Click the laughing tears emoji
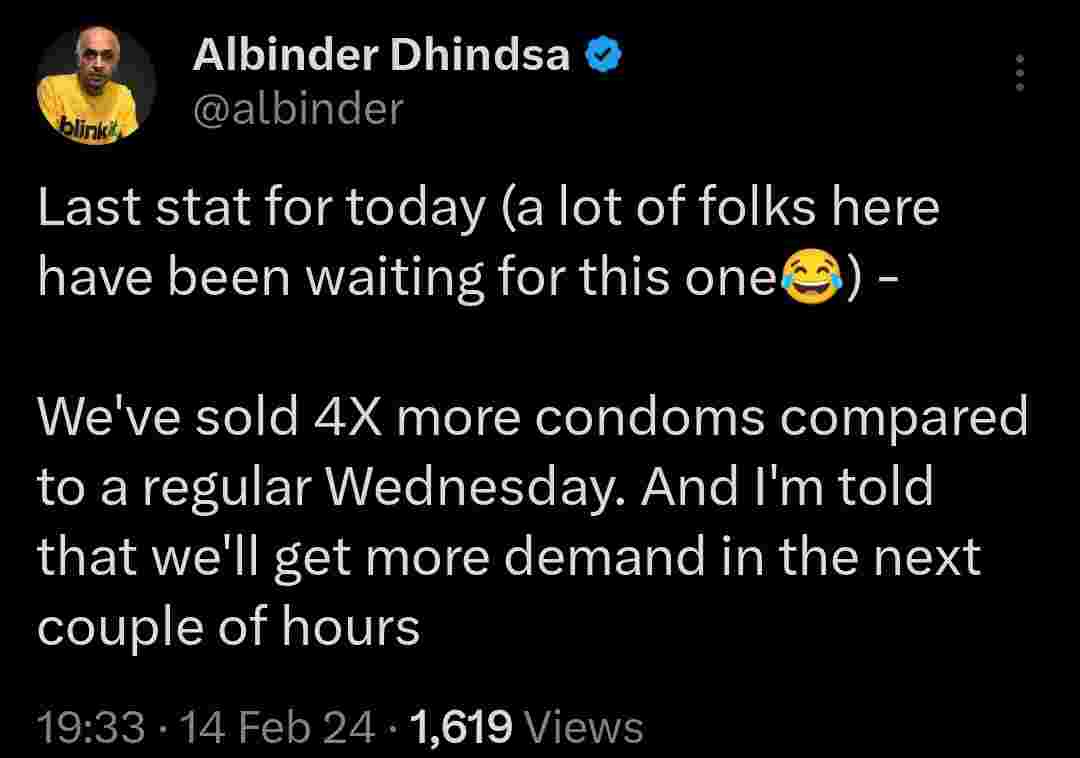 810,278
